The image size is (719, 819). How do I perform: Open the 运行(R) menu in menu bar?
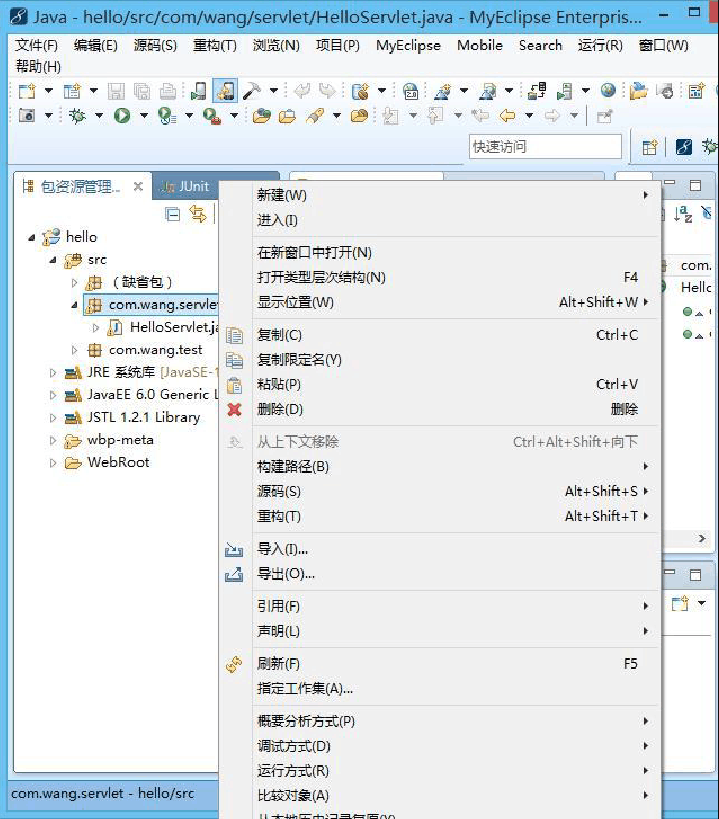600,45
